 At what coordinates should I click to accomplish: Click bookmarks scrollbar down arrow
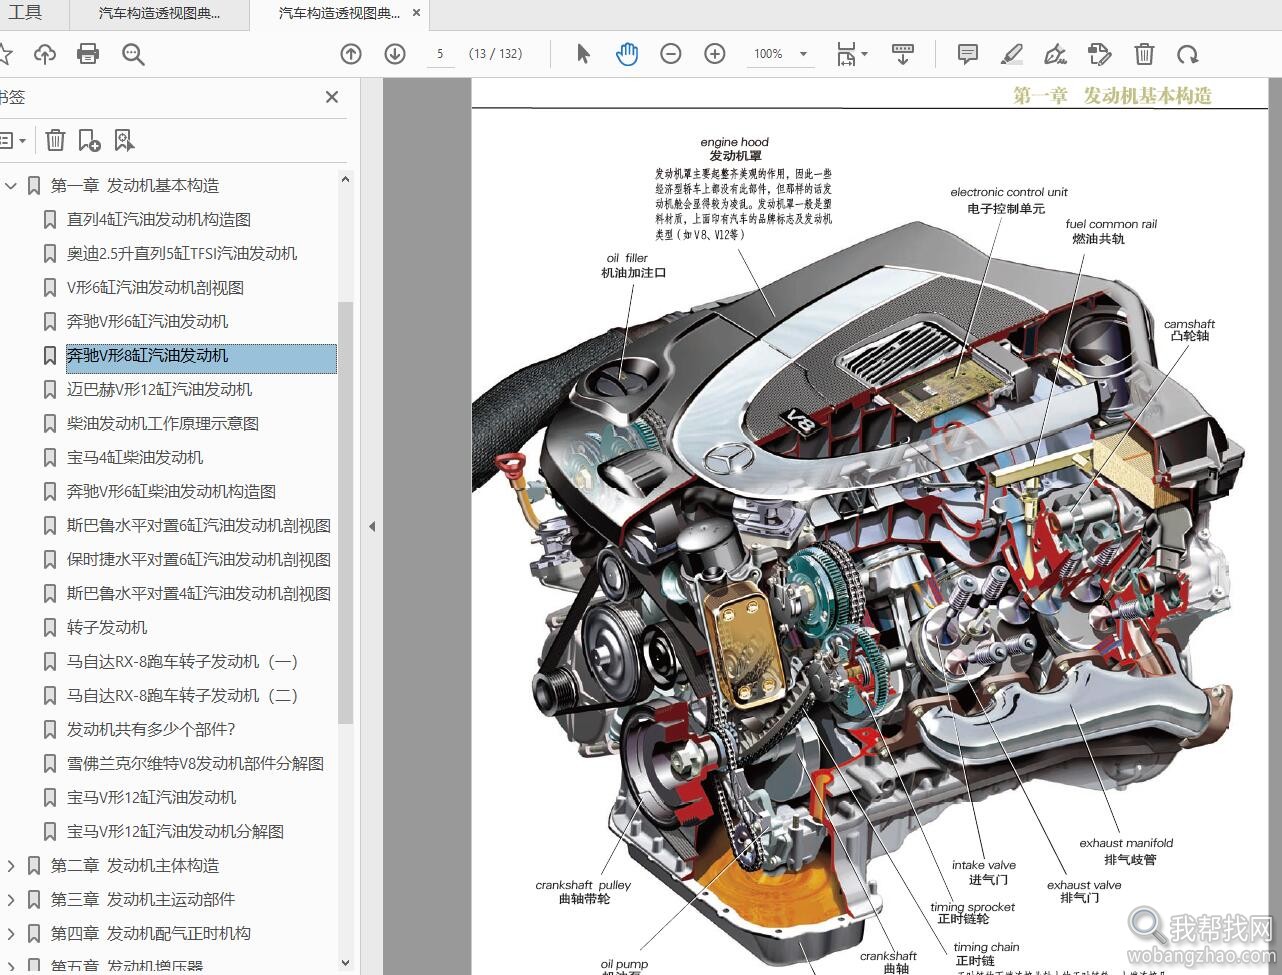click(x=345, y=963)
